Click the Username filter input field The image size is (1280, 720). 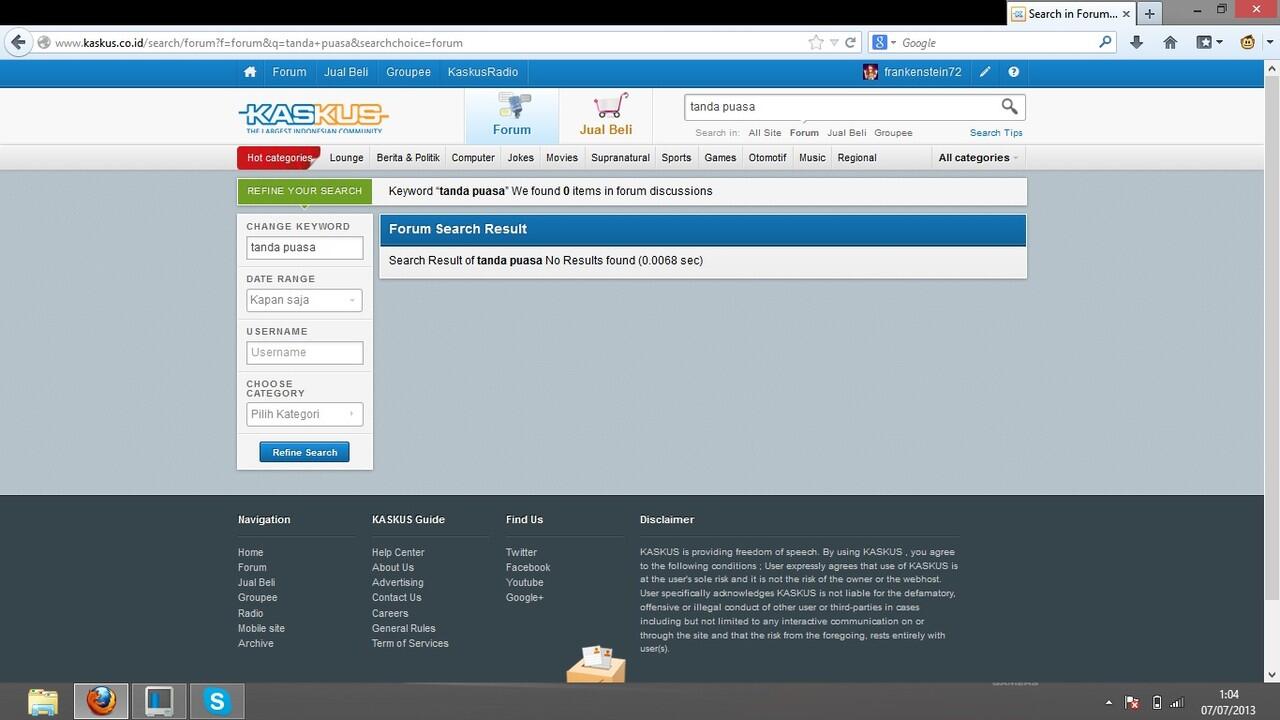tap(304, 352)
